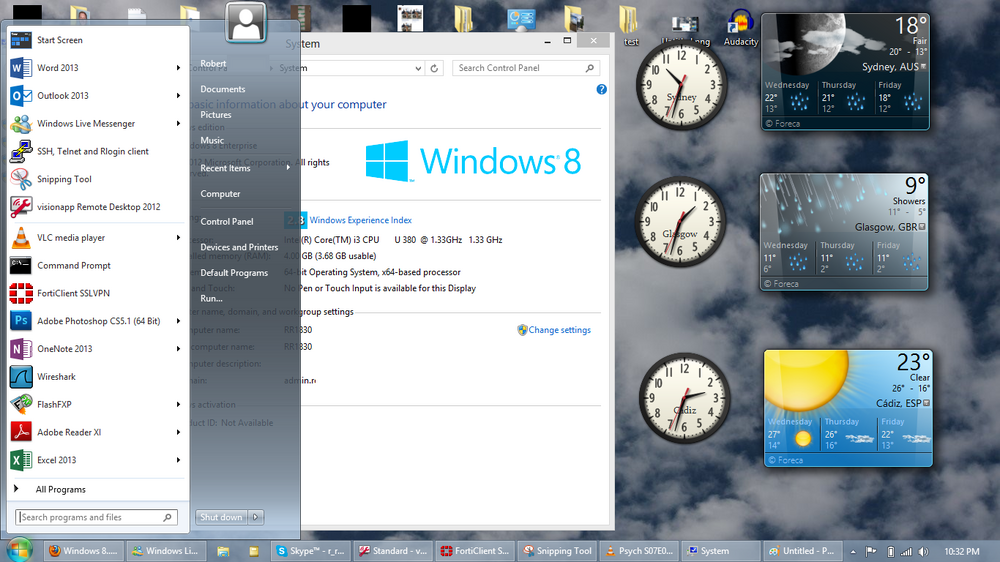Click the Start orb on taskbar

click(19, 550)
